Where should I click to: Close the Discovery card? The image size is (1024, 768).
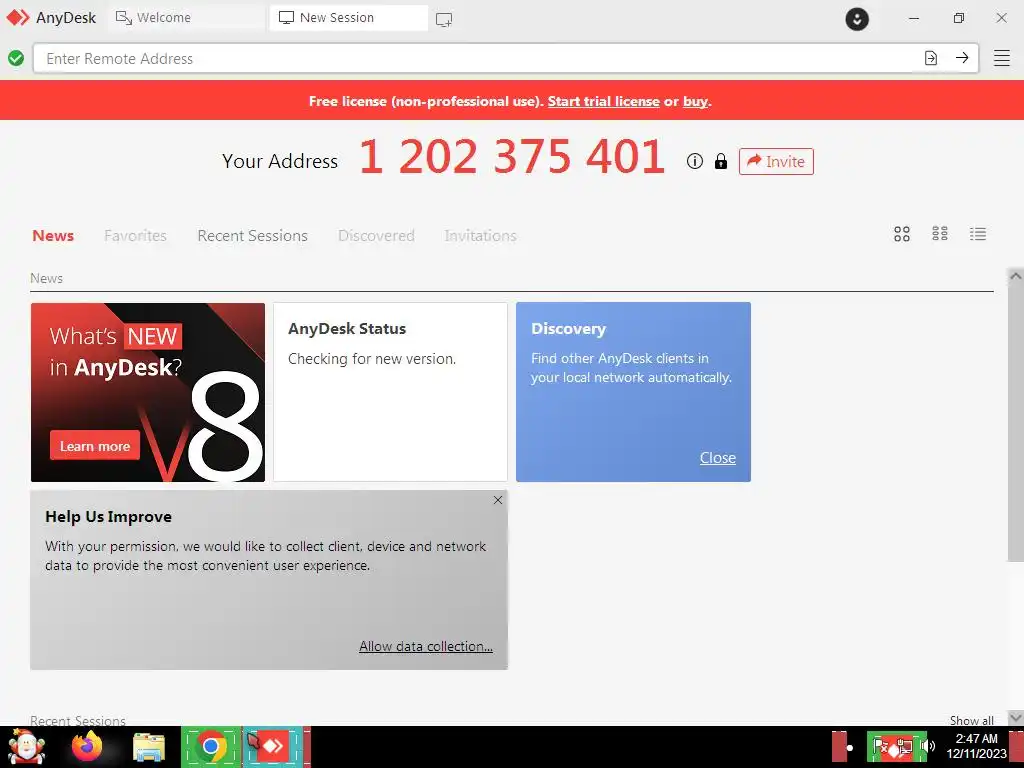pos(718,458)
